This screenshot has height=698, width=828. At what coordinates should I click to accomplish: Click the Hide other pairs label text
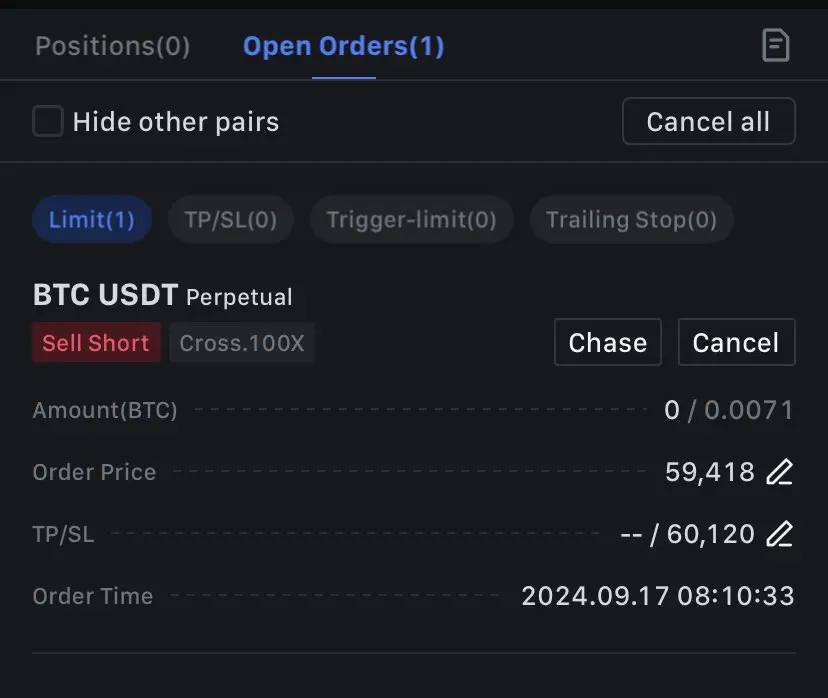tap(176, 122)
